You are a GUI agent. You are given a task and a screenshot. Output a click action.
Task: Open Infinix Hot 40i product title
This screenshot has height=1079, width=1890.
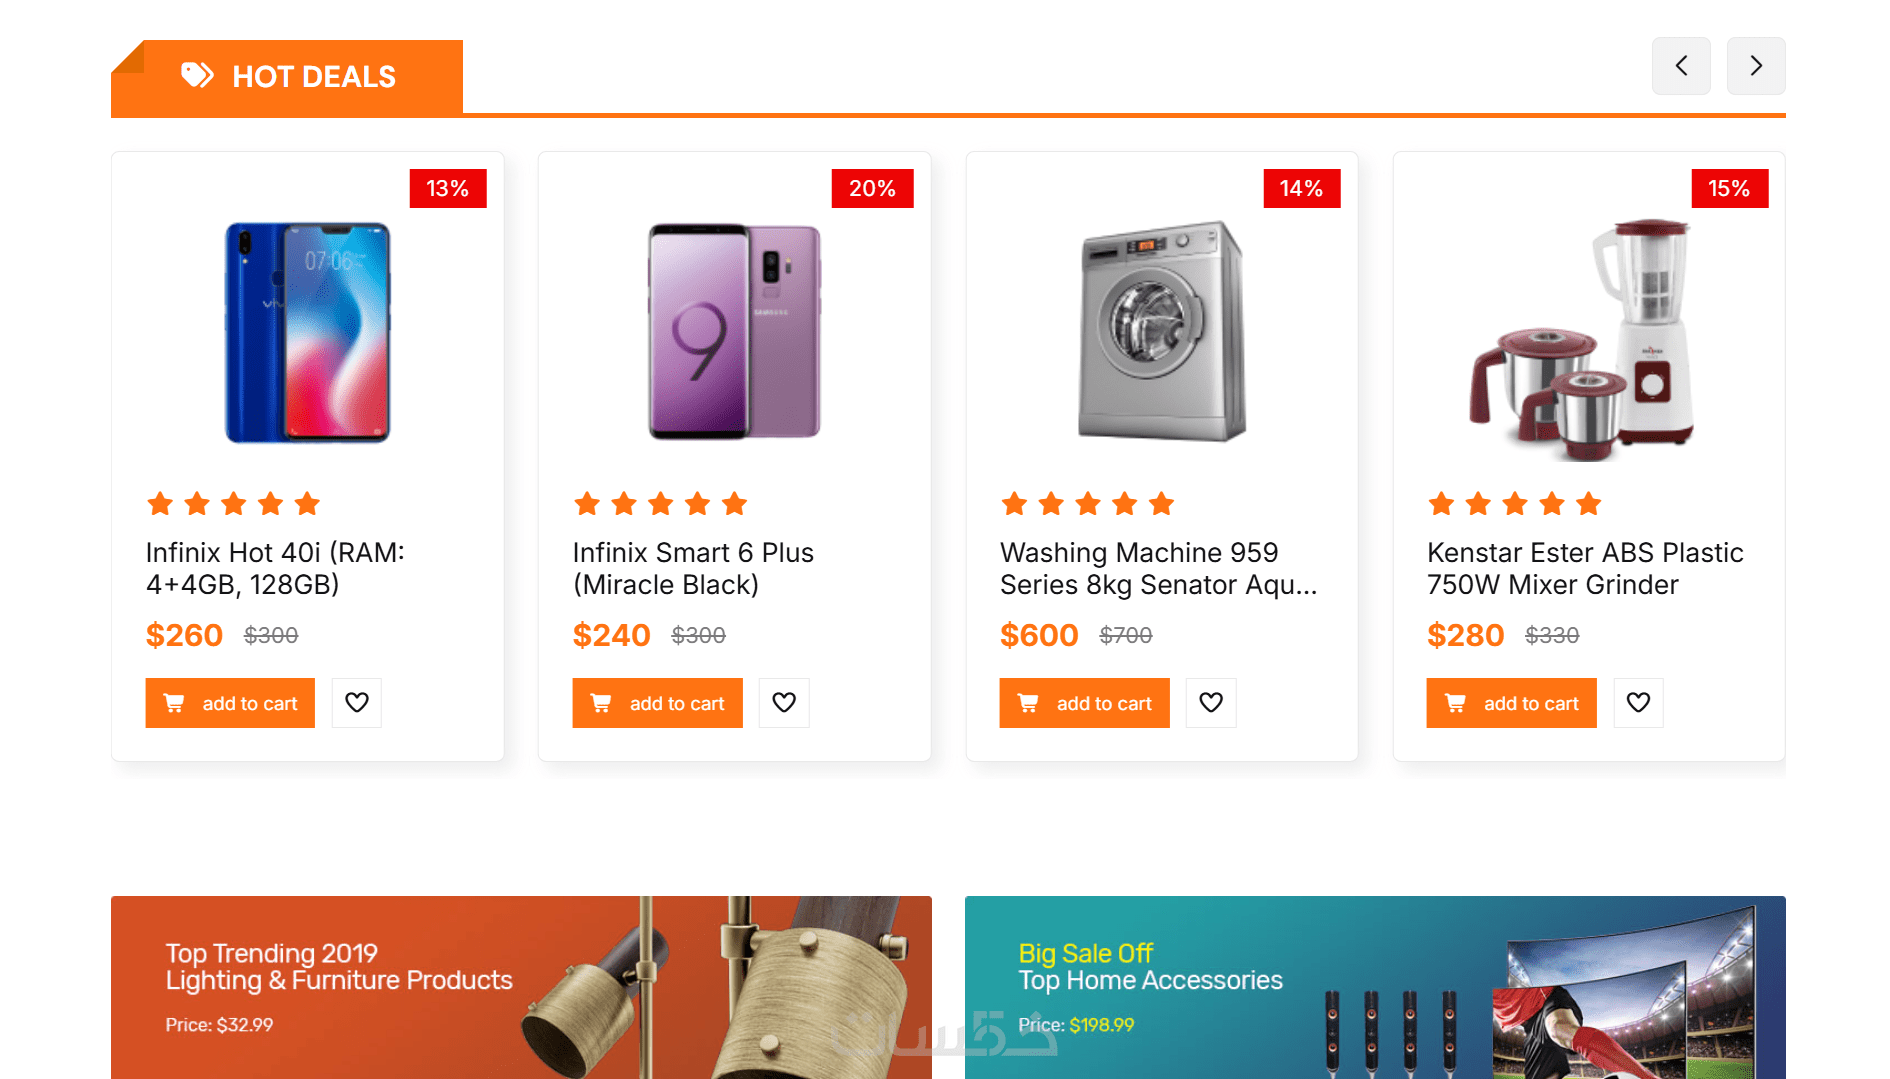coord(275,568)
